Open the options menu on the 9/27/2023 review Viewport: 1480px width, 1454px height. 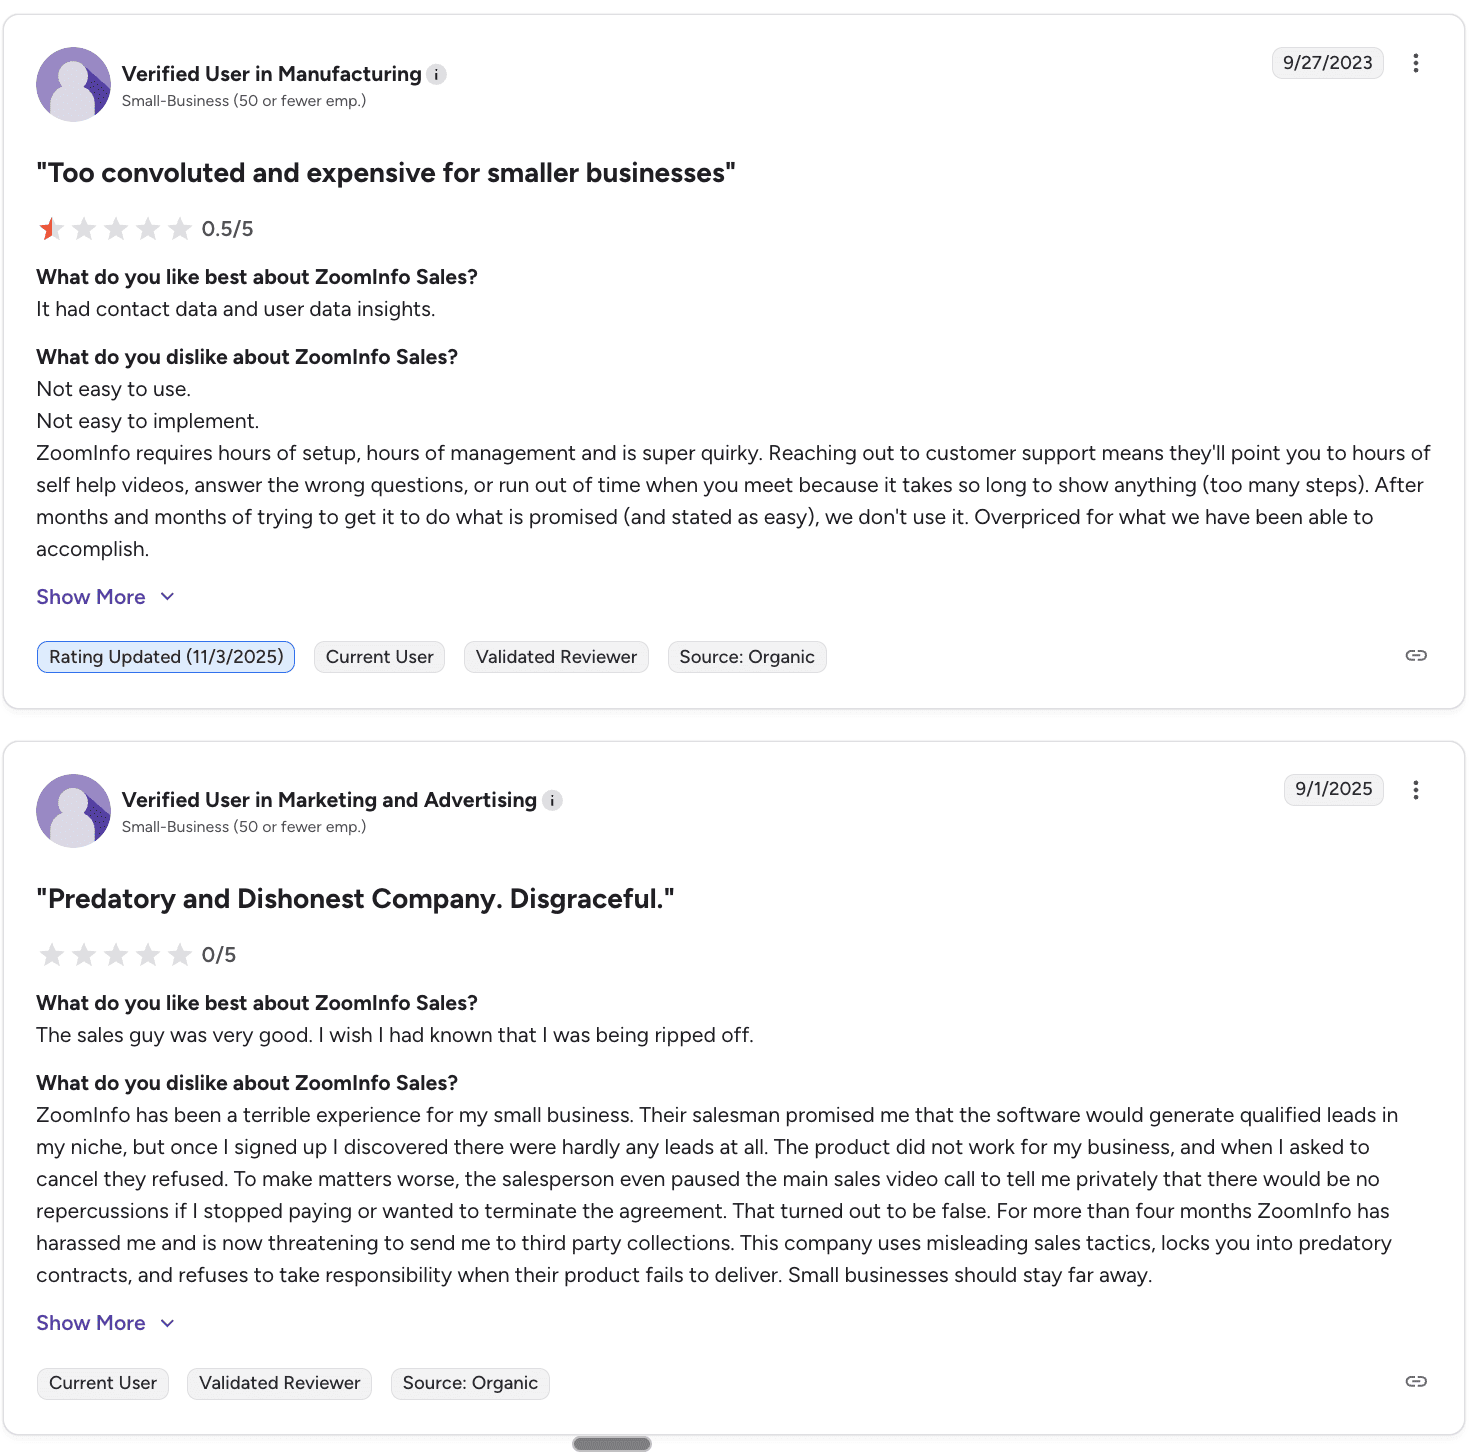tap(1416, 63)
